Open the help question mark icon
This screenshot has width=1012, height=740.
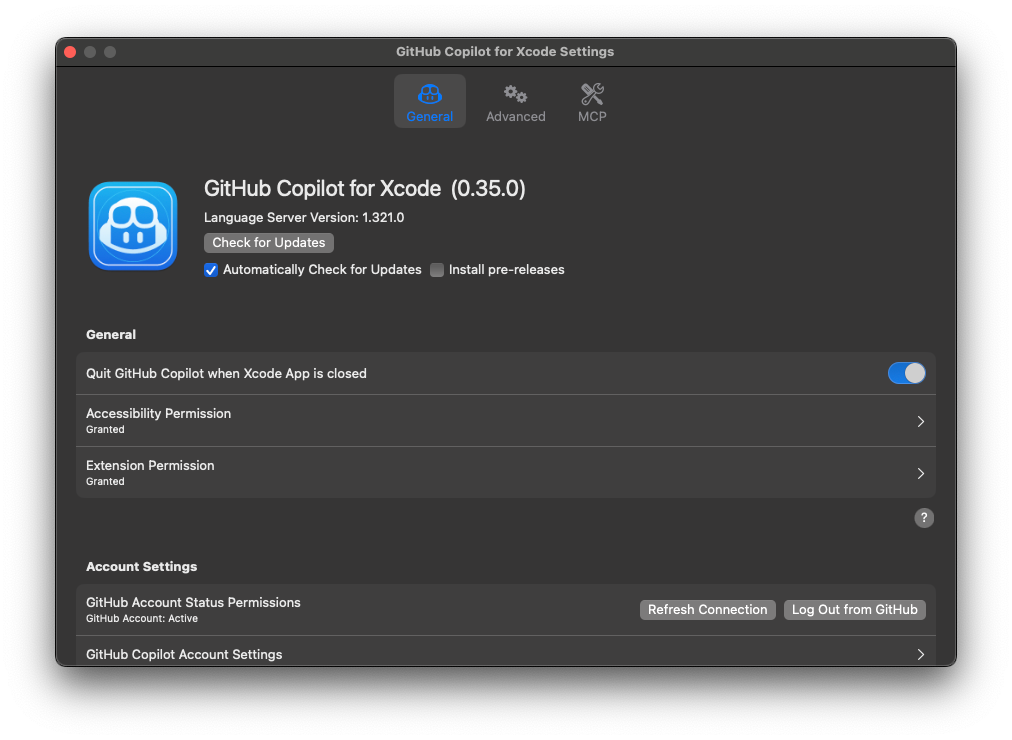tap(923, 518)
